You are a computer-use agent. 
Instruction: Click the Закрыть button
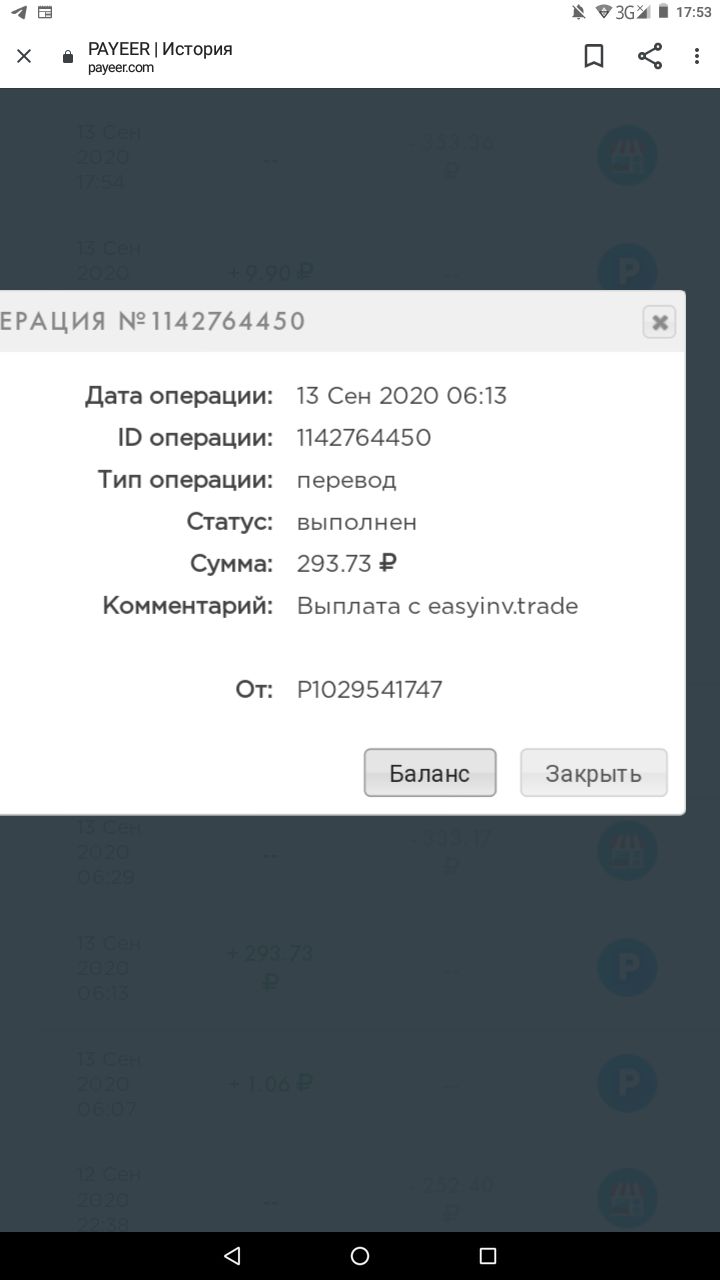pyautogui.click(x=593, y=773)
